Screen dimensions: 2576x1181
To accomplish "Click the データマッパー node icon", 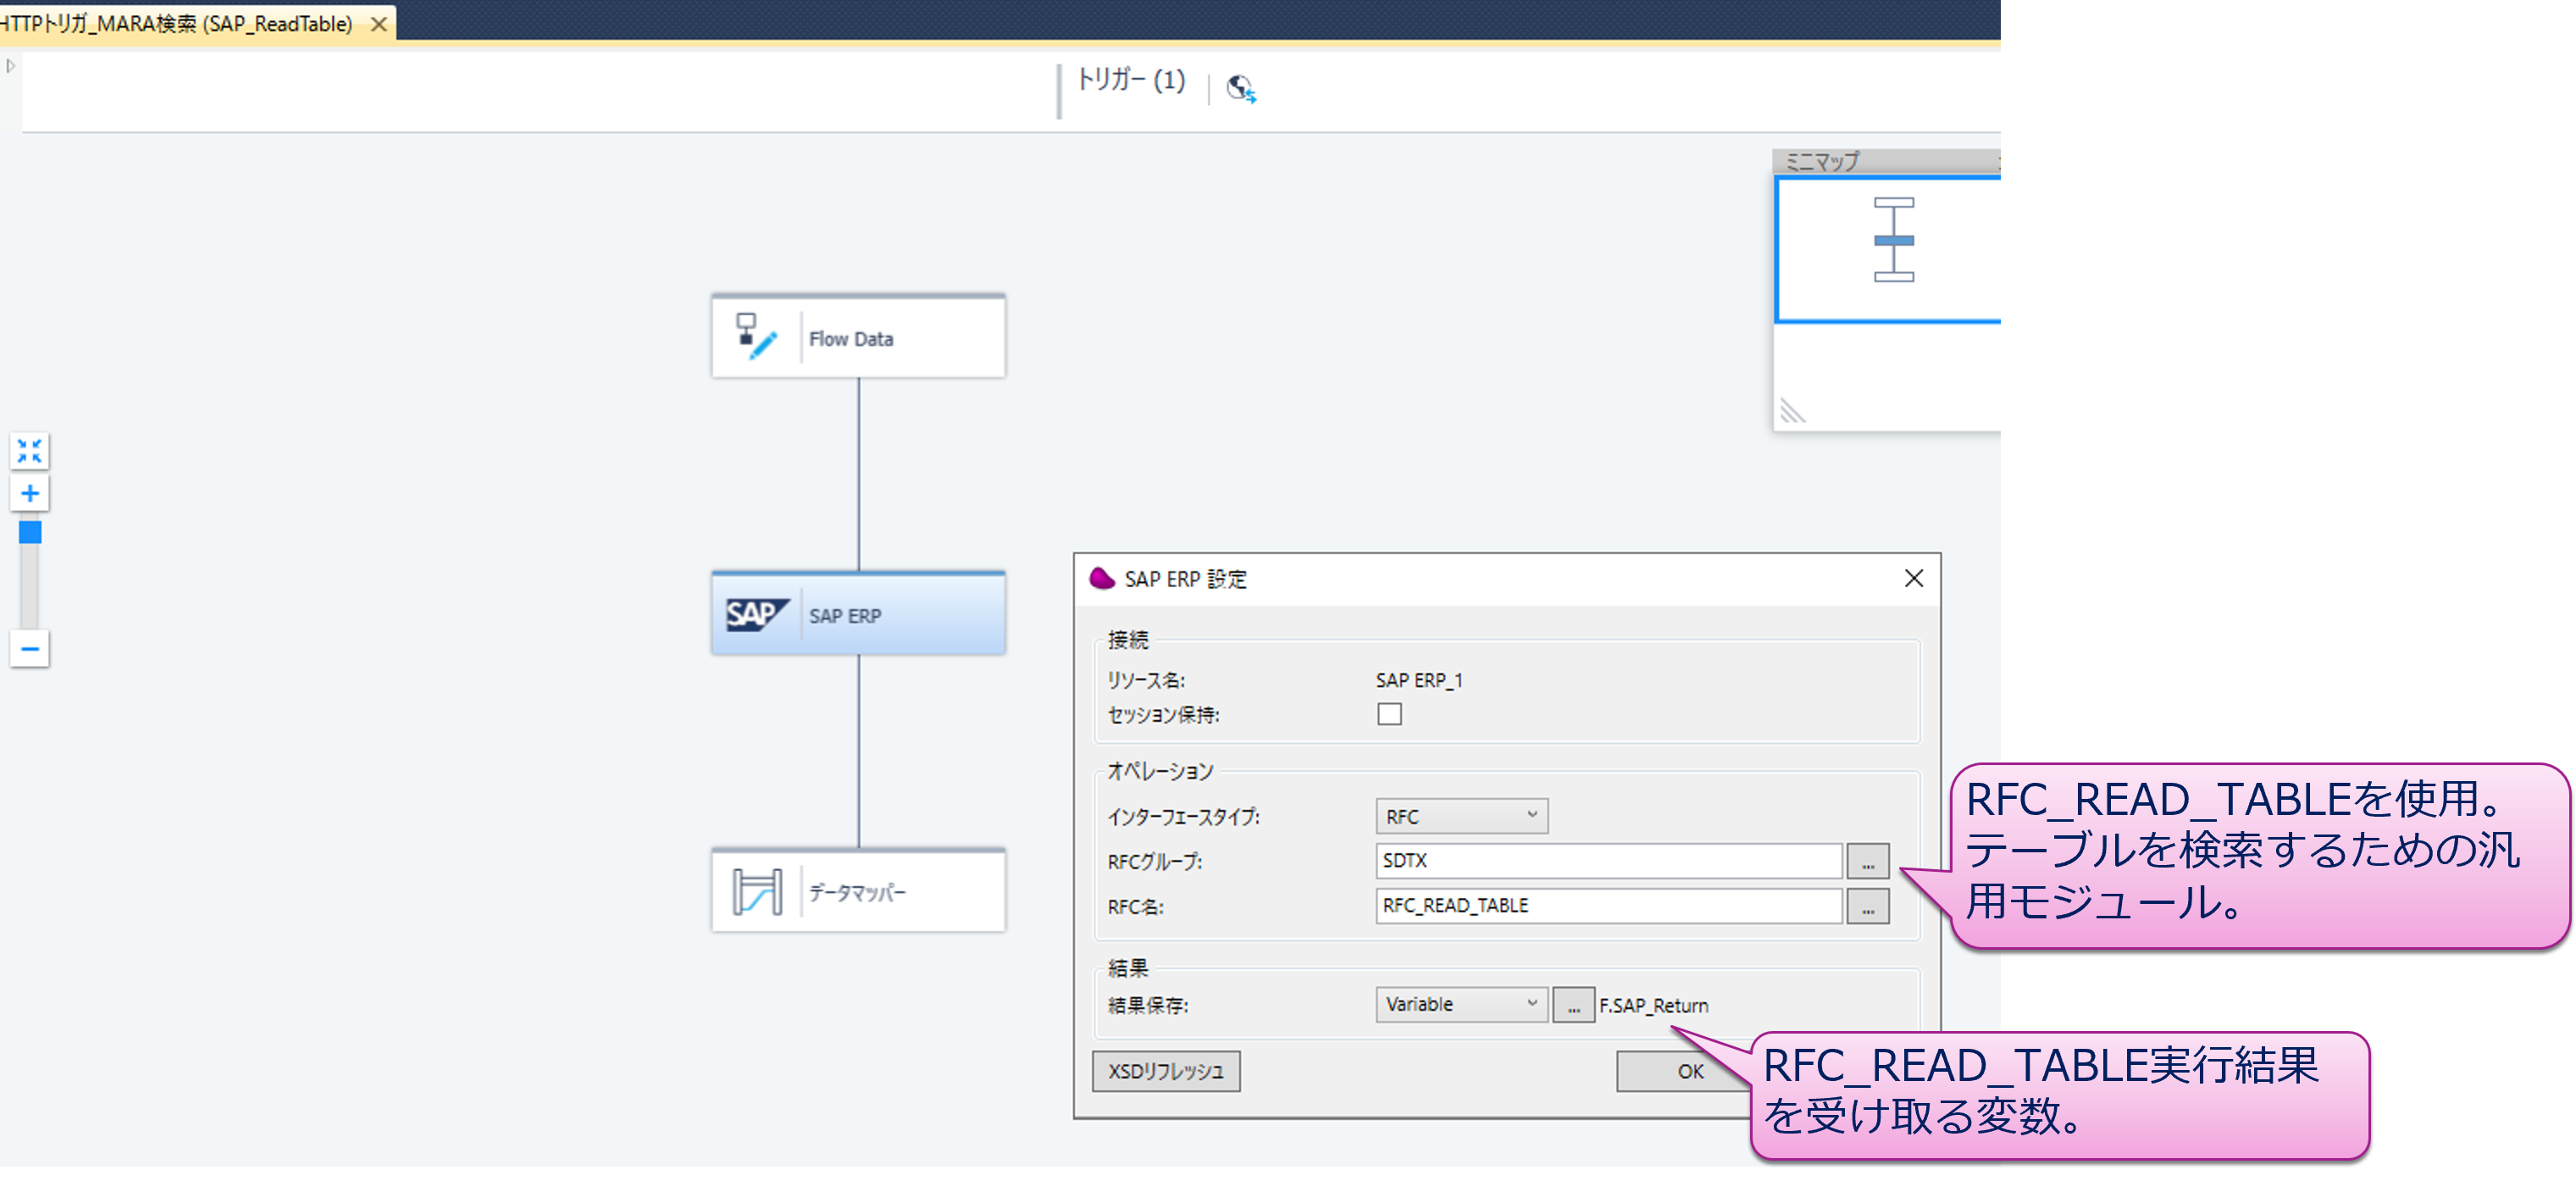I will tap(757, 891).
